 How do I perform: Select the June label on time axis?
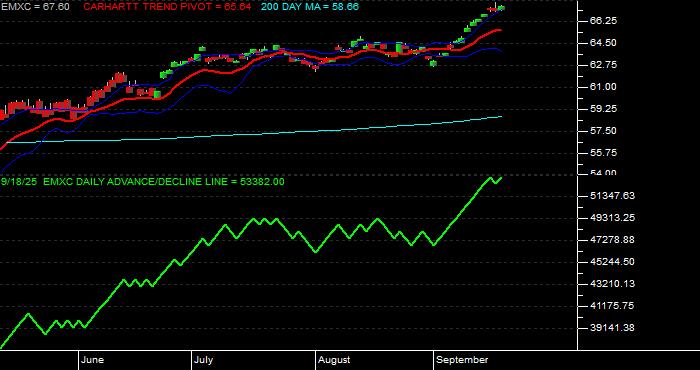tap(92, 360)
